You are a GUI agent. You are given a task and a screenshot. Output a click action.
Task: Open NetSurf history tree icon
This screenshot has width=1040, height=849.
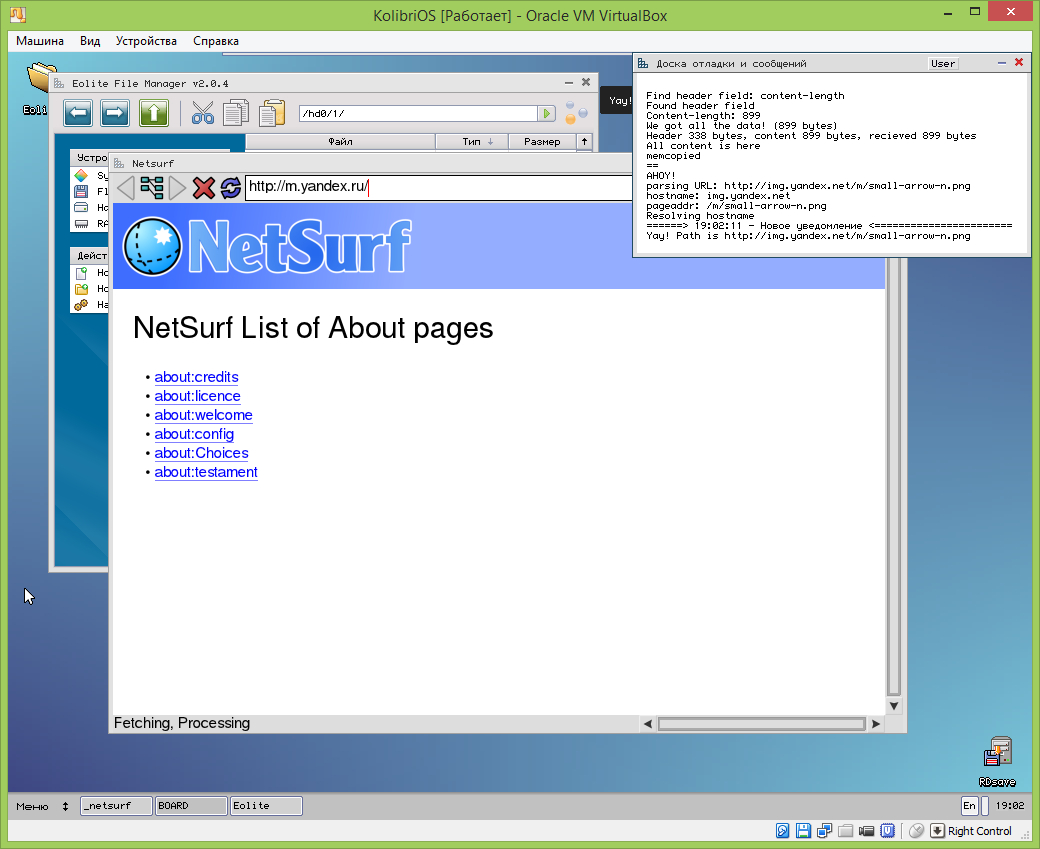coord(152,187)
